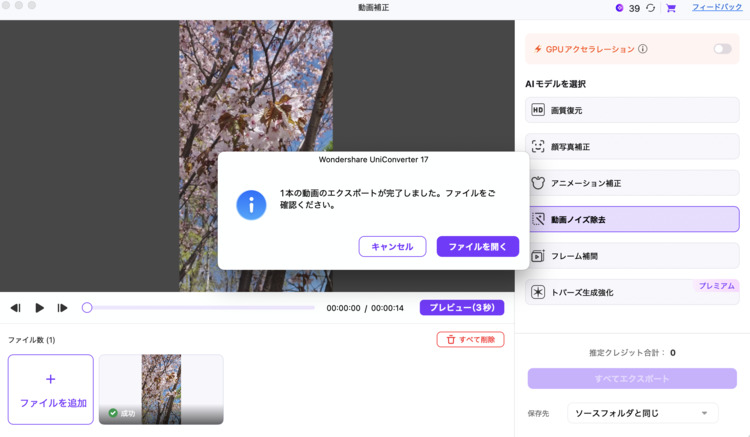Click the green 成功 check icon
The image size is (750, 437).
pyautogui.click(x=113, y=413)
